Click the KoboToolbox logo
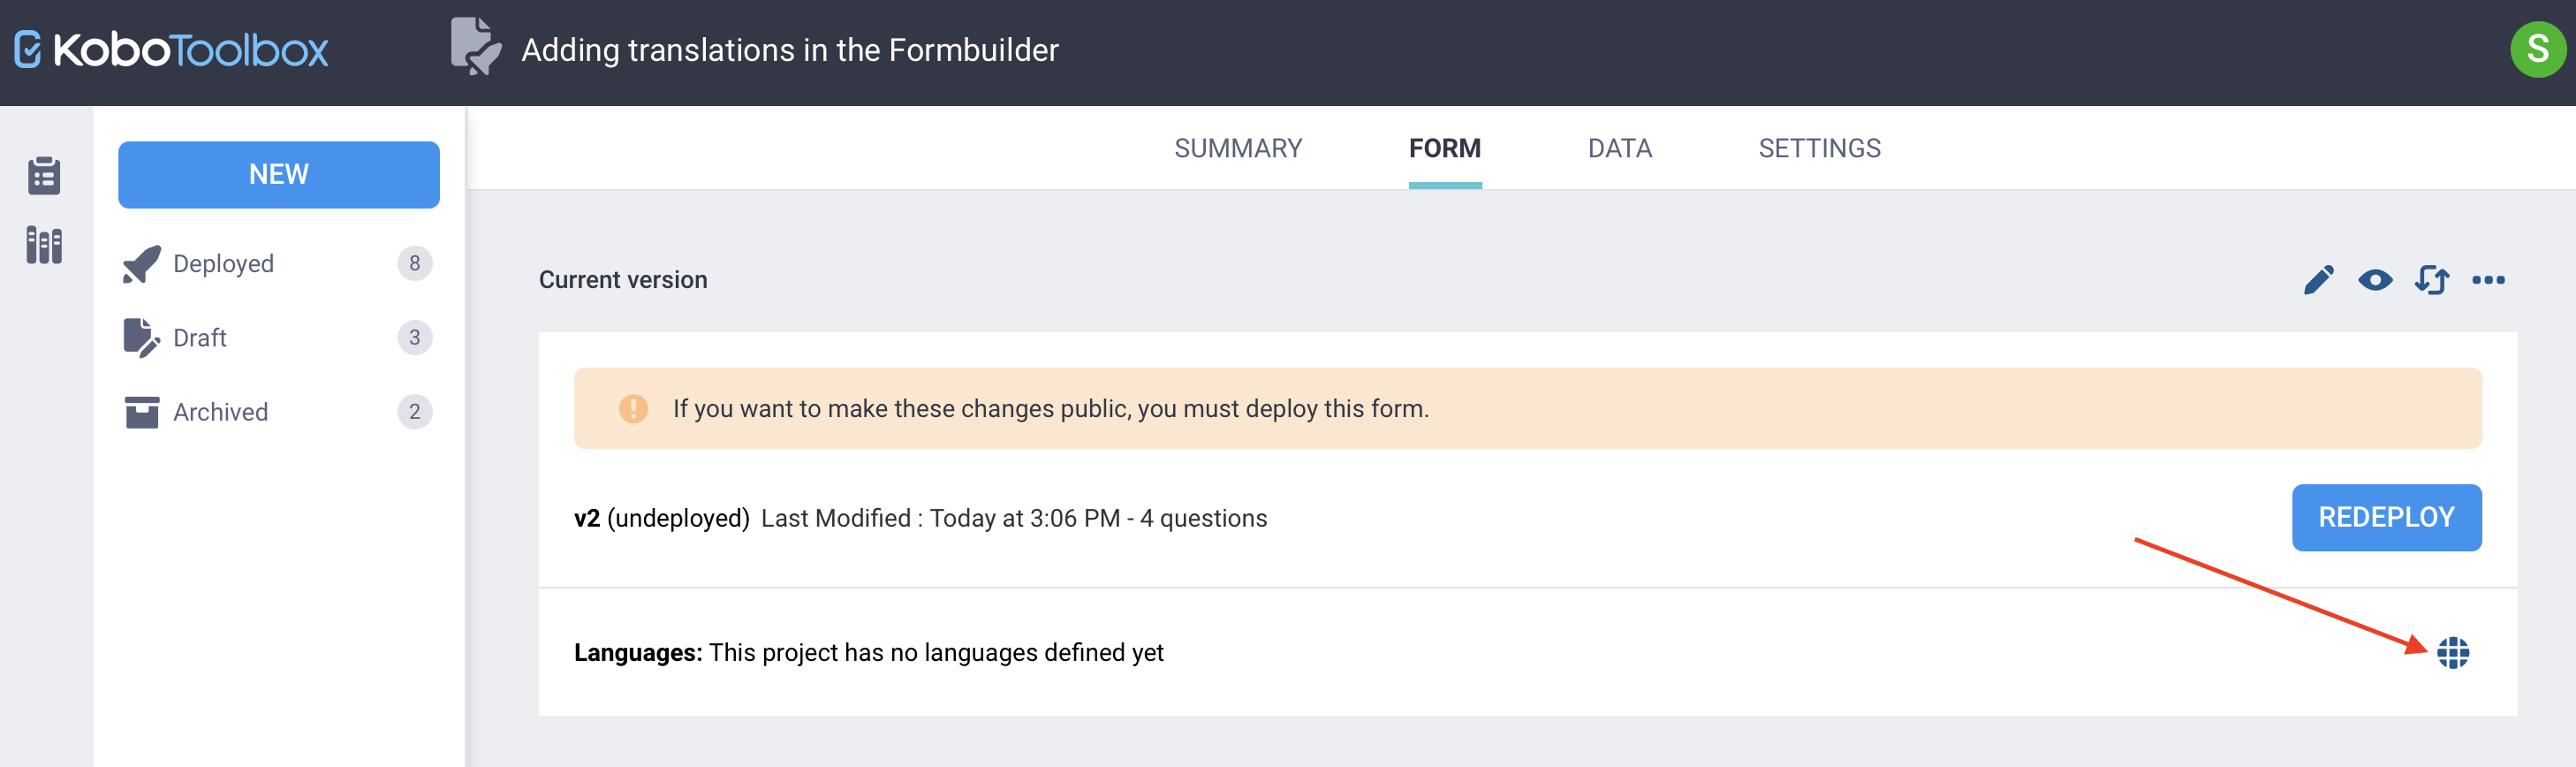 [x=171, y=50]
